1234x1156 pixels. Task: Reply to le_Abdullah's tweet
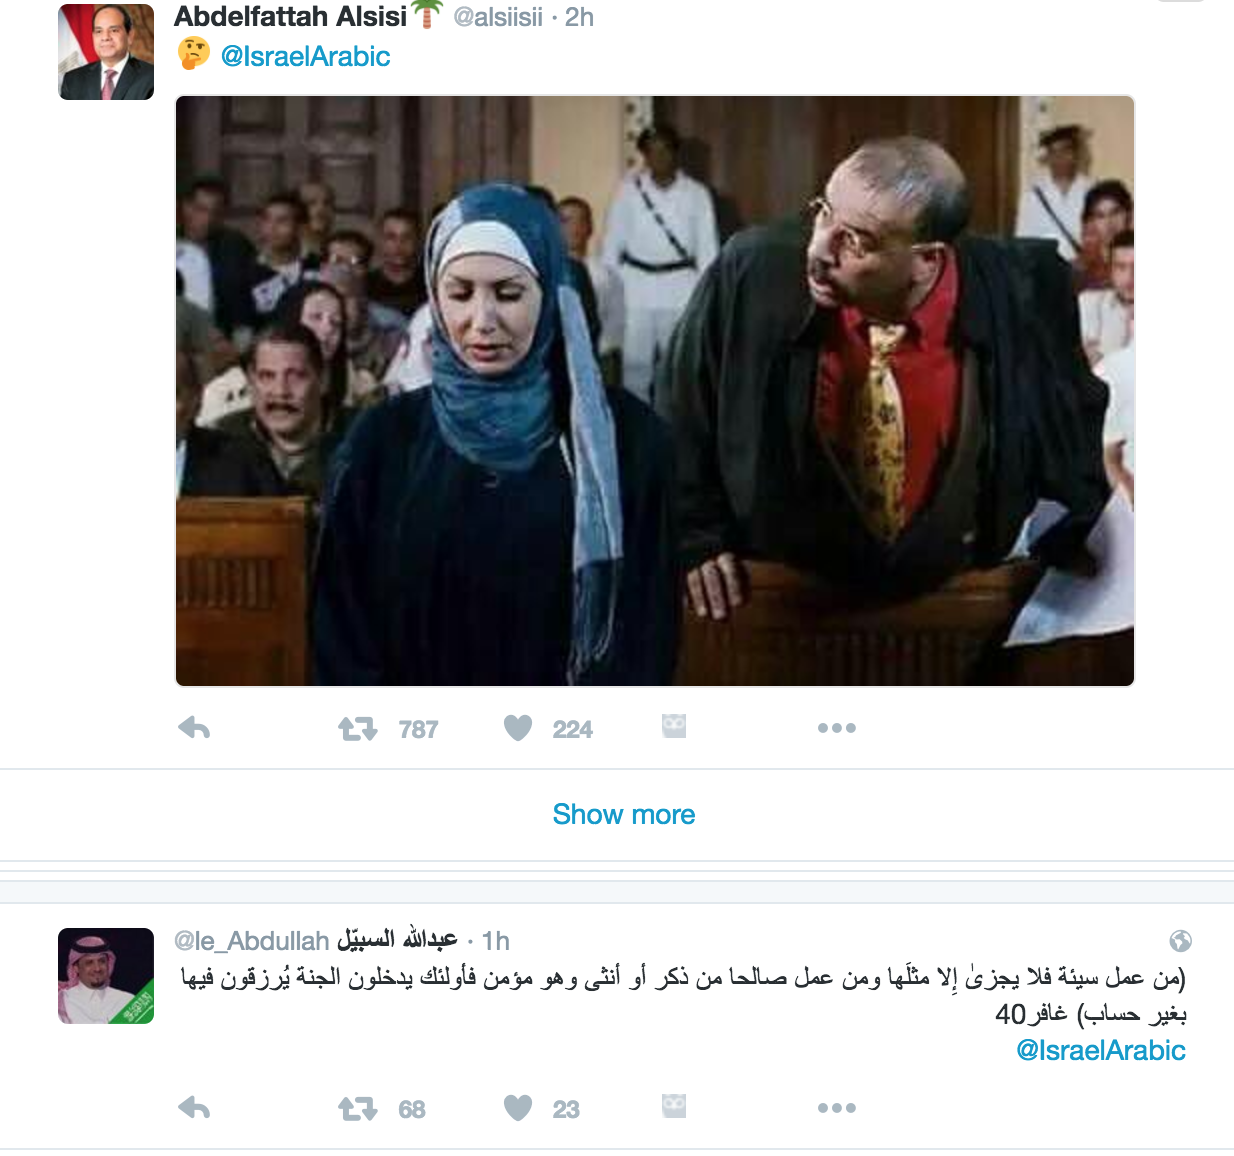194,1108
